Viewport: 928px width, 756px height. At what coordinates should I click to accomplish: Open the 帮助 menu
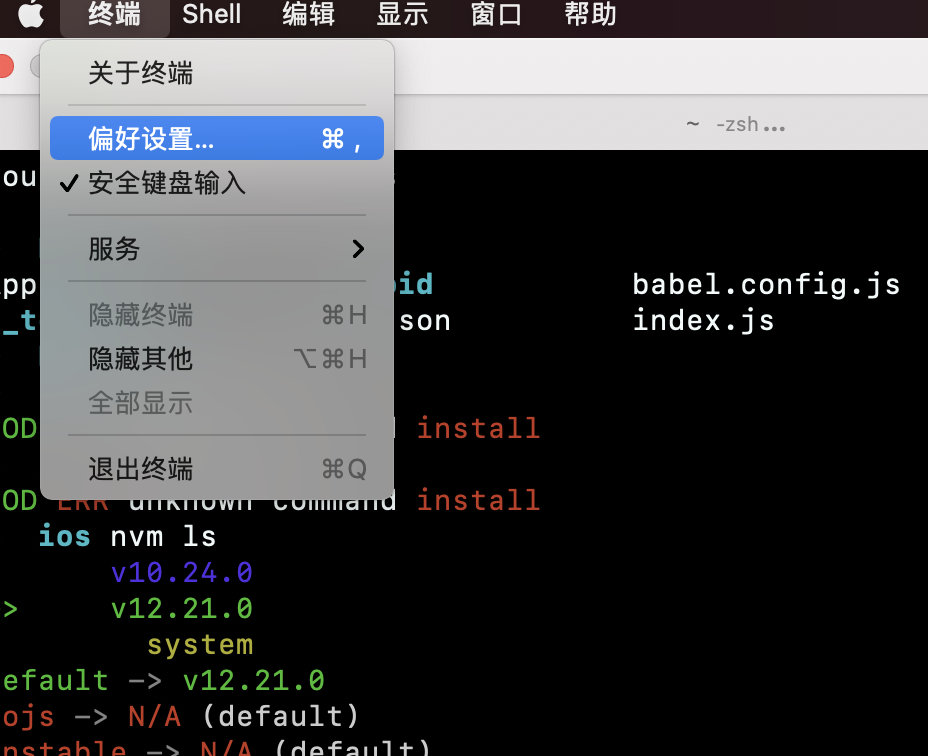[589, 14]
